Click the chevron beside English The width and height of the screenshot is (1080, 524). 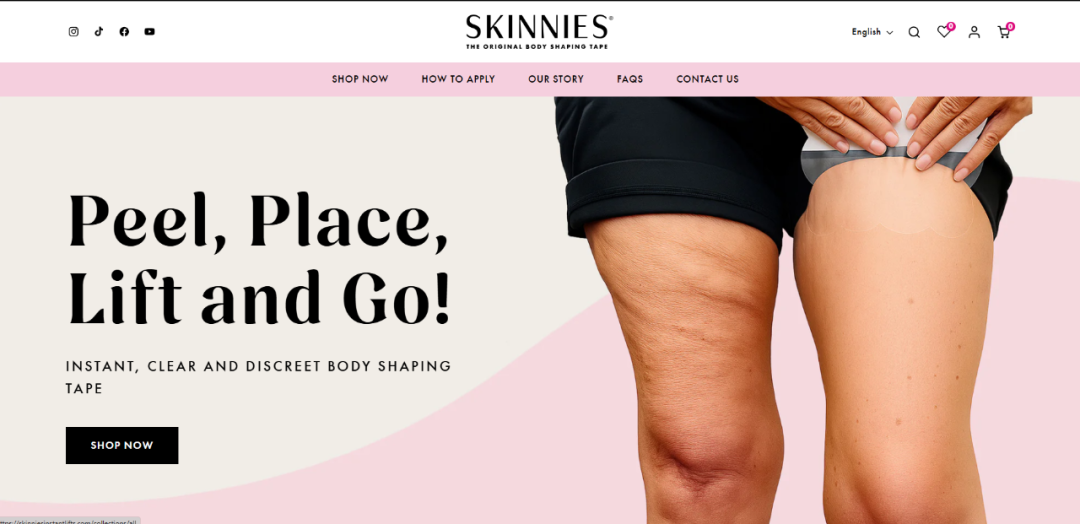(x=890, y=32)
